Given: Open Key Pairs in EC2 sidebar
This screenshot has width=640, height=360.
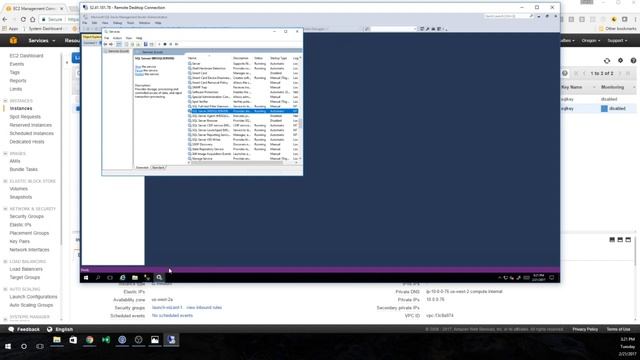Looking at the screenshot, I should pos(20,241).
